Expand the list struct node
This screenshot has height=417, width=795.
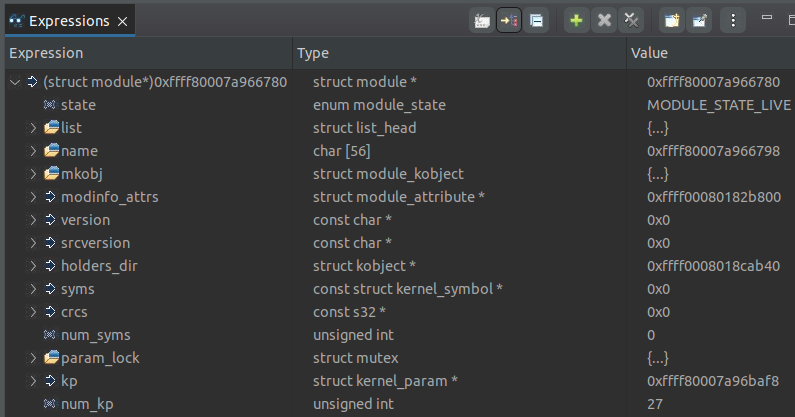point(33,128)
